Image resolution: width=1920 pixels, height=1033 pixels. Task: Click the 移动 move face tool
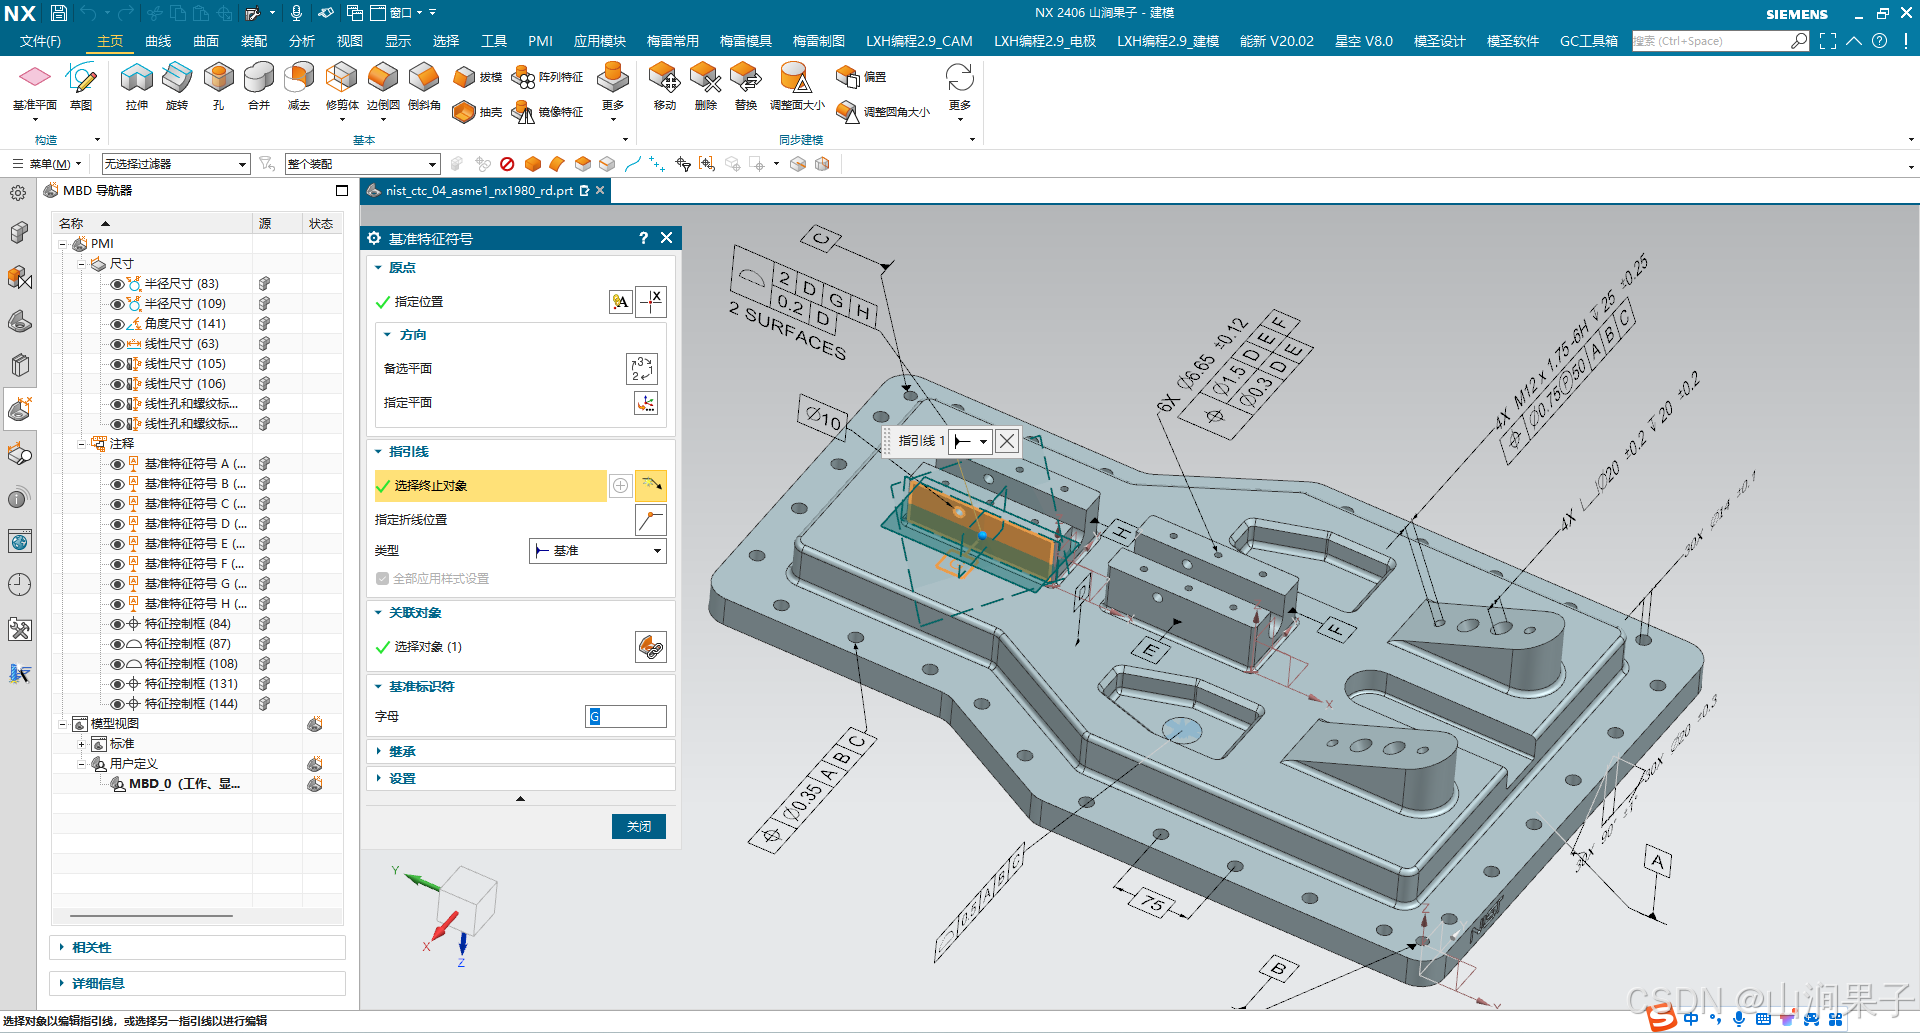click(x=665, y=86)
